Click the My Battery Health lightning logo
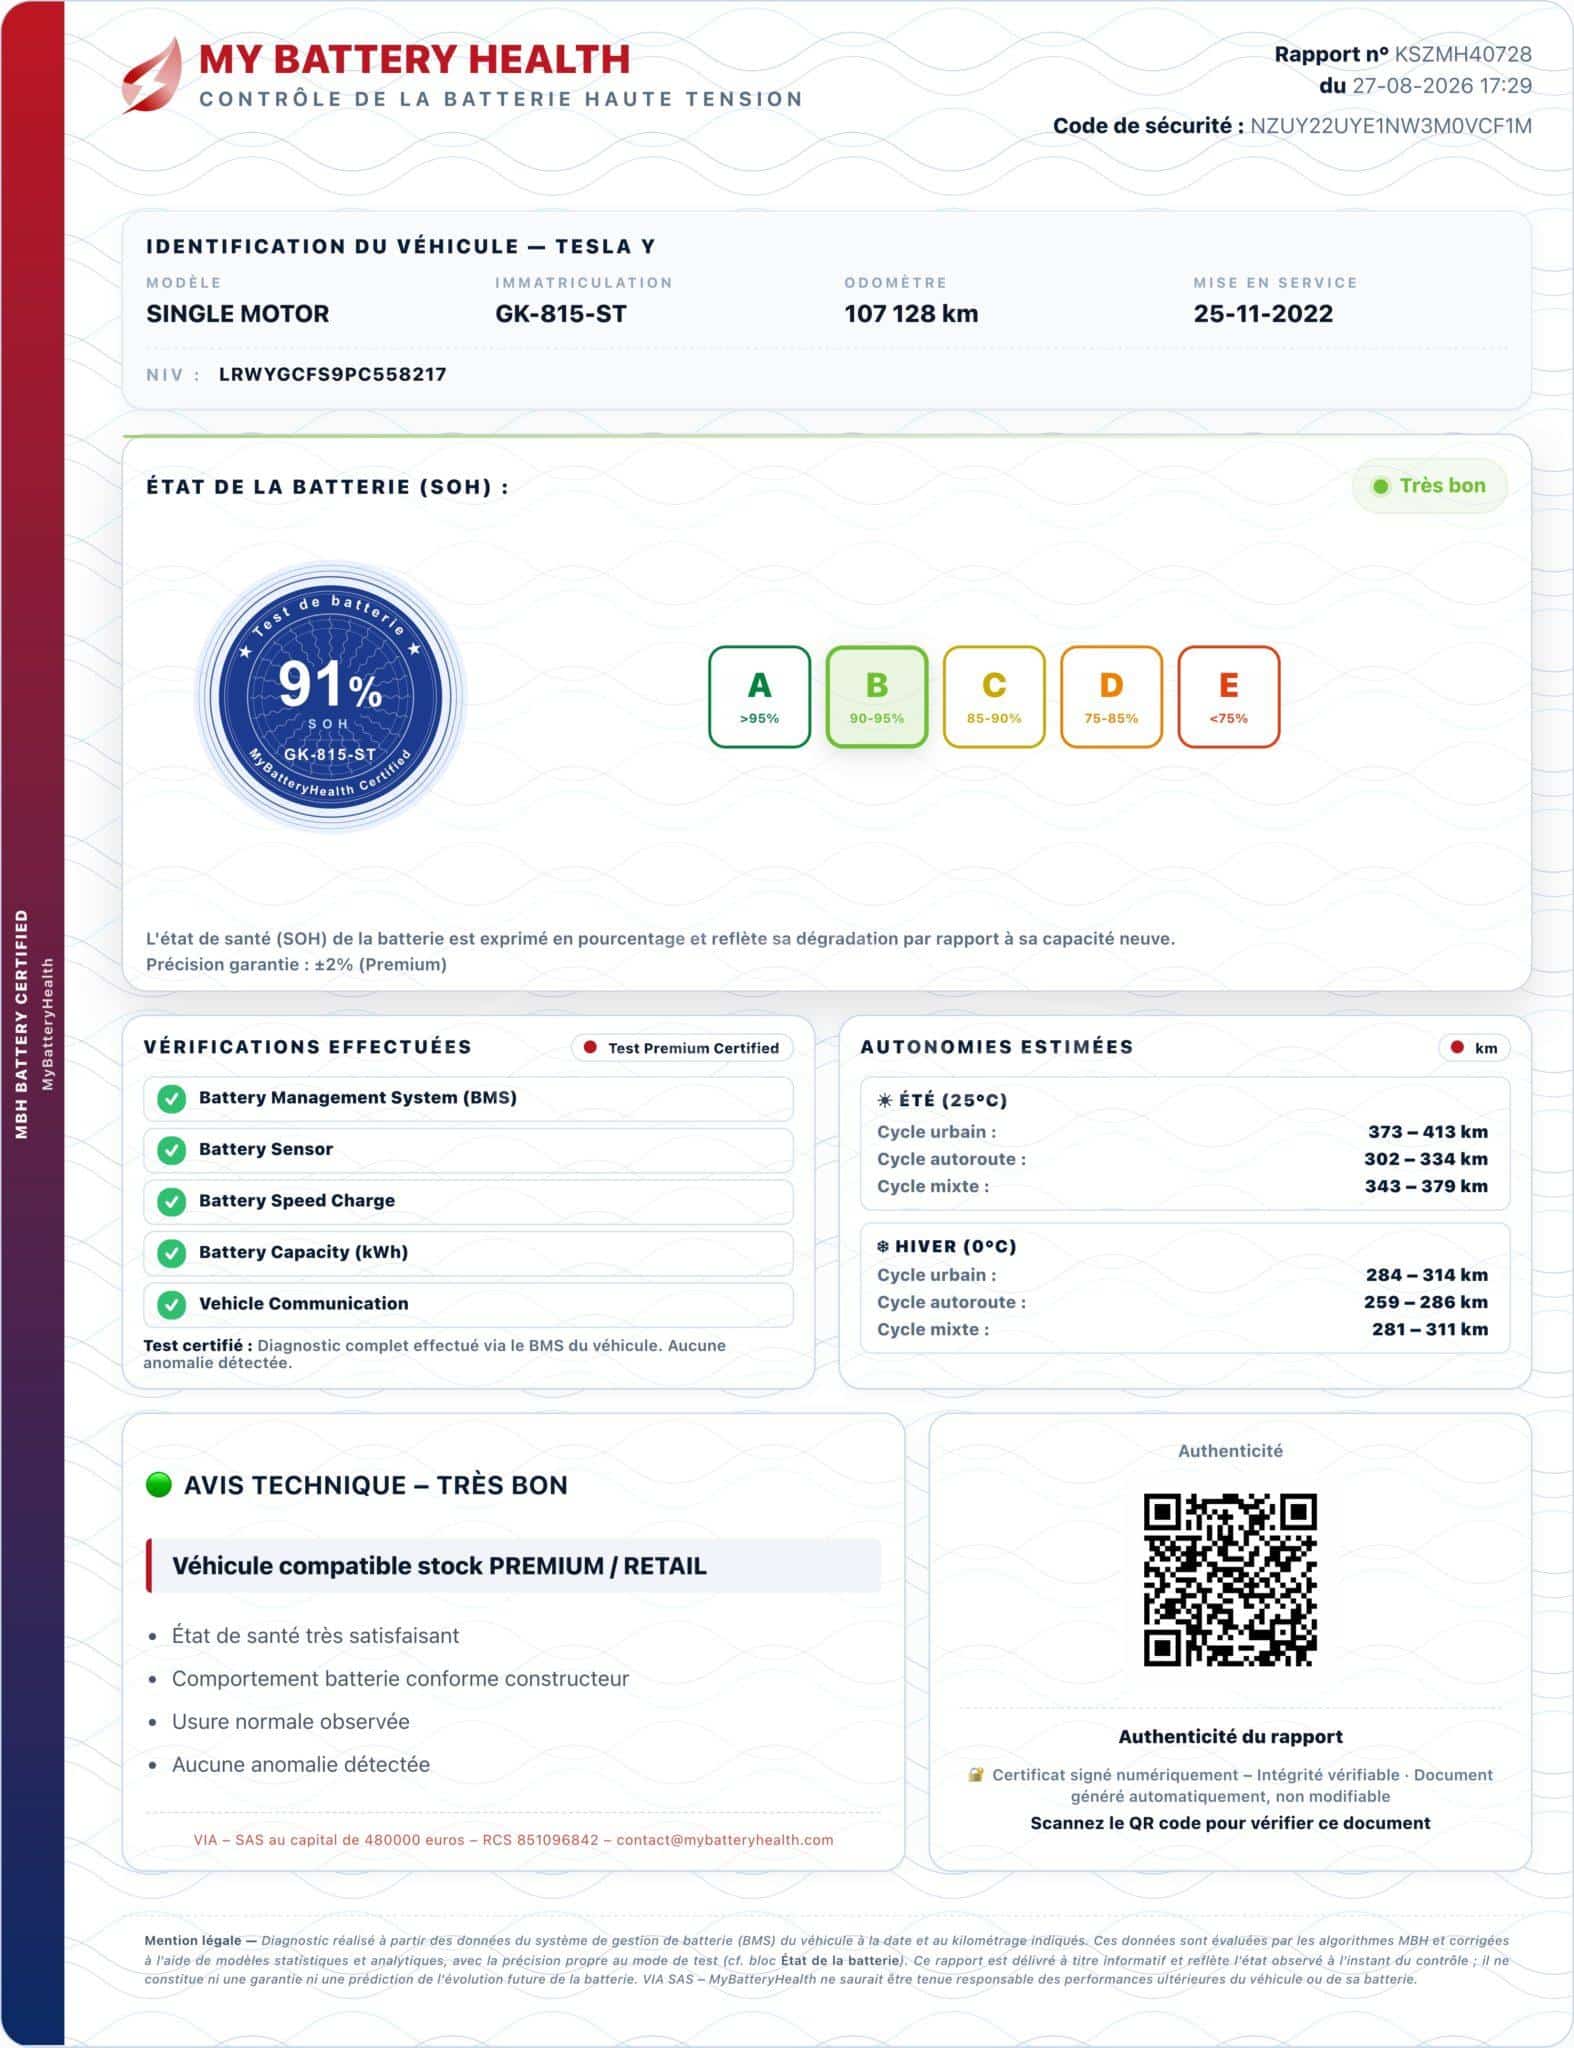1574x2048 pixels. tap(152, 75)
